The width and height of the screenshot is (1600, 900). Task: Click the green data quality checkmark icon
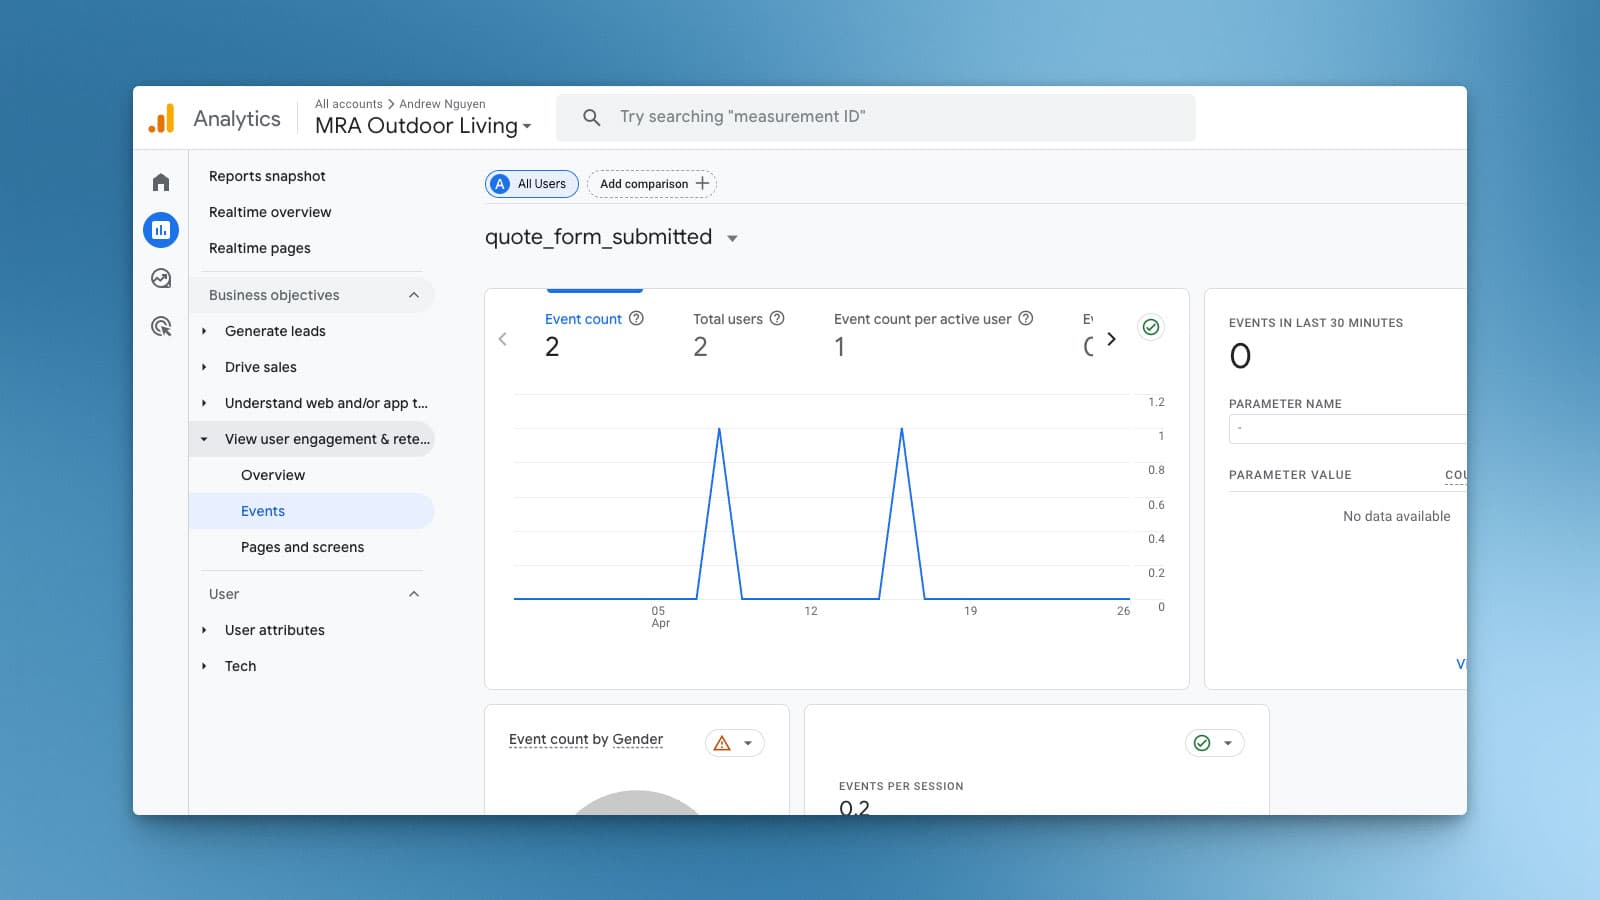pyautogui.click(x=1151, y=327)
